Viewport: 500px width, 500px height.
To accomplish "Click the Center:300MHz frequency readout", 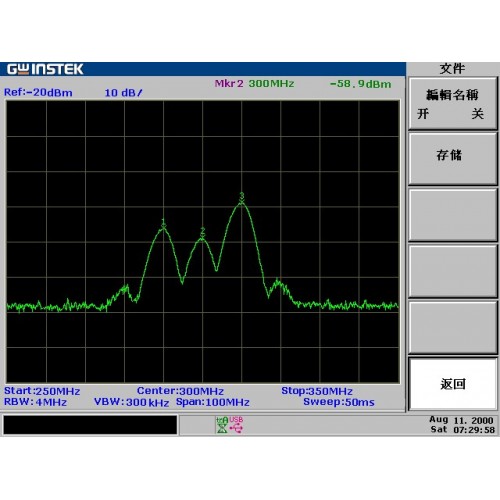I will tap(180, 391).
